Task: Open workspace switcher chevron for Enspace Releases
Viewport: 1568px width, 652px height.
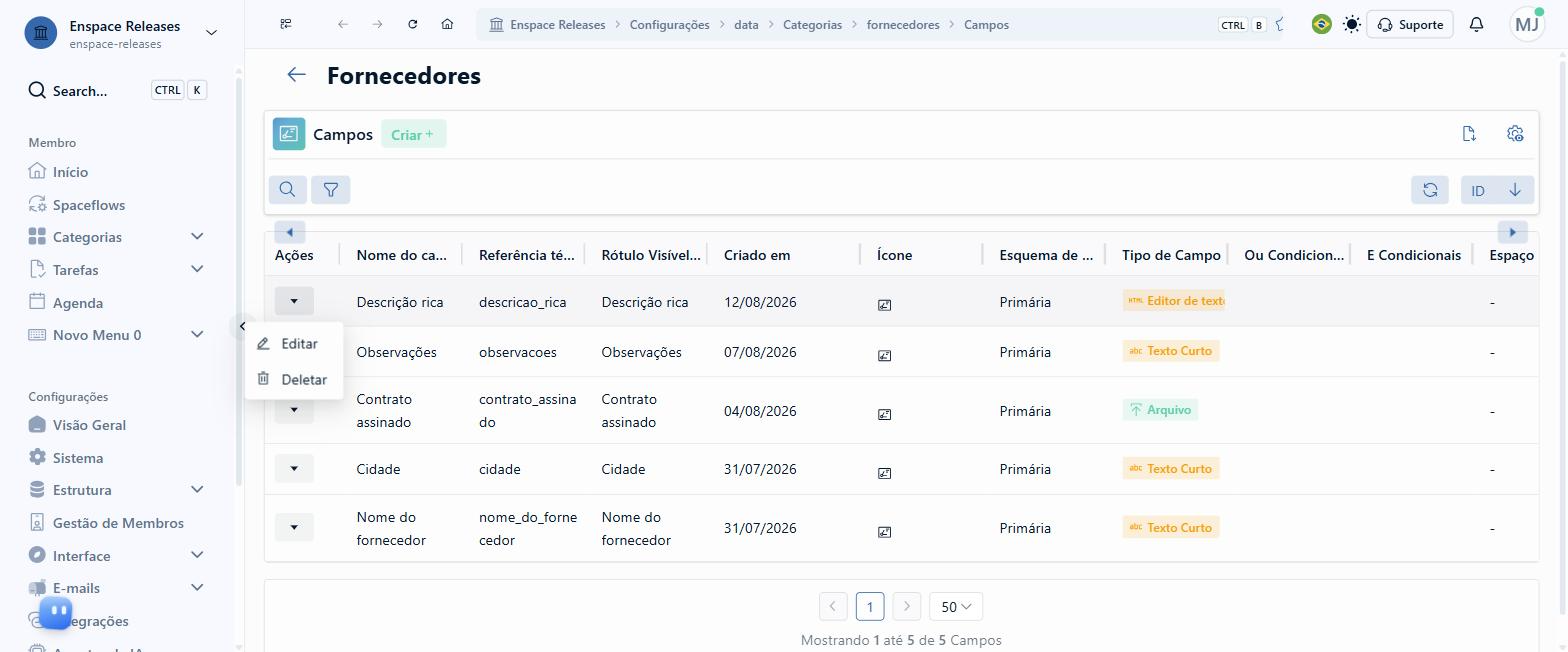Action: click(x=211, y=33)
